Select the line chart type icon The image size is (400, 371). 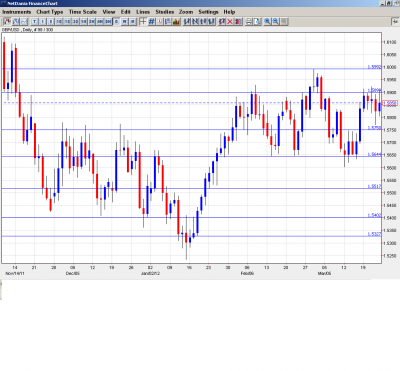[x=24, y=22]
